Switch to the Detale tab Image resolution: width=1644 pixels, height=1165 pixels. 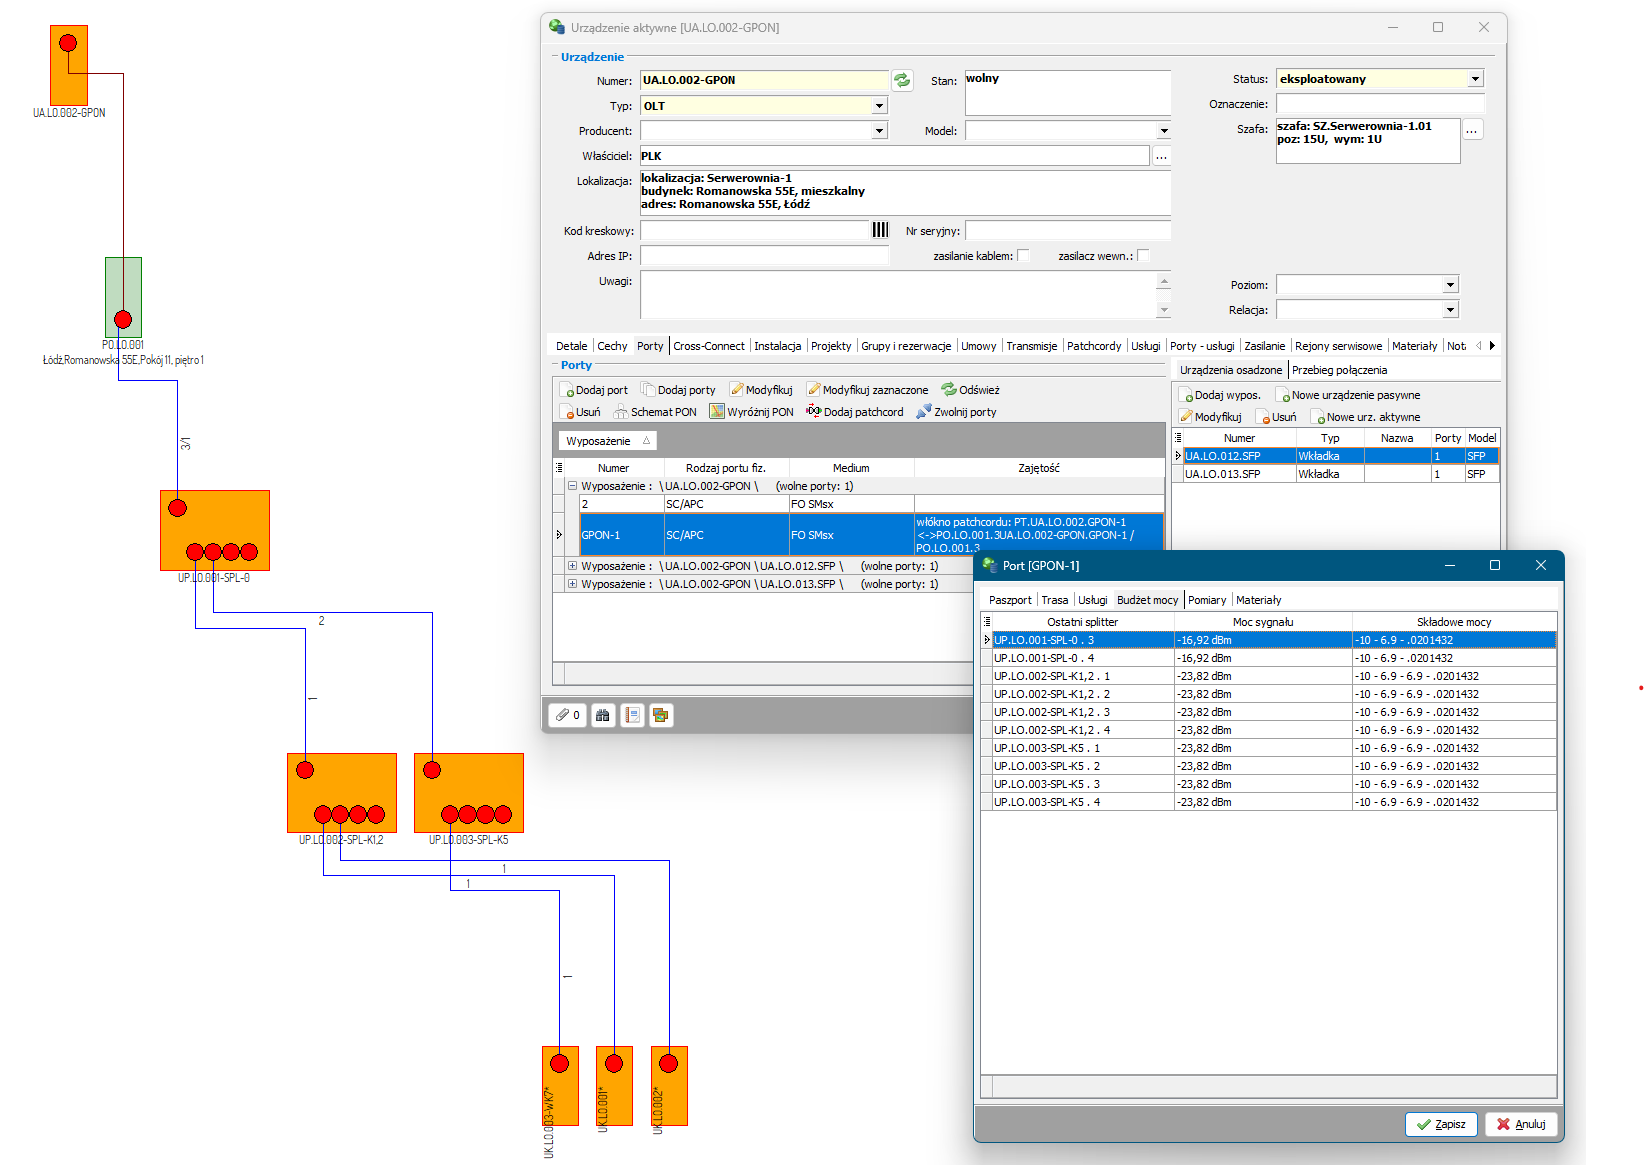[571, 346]
